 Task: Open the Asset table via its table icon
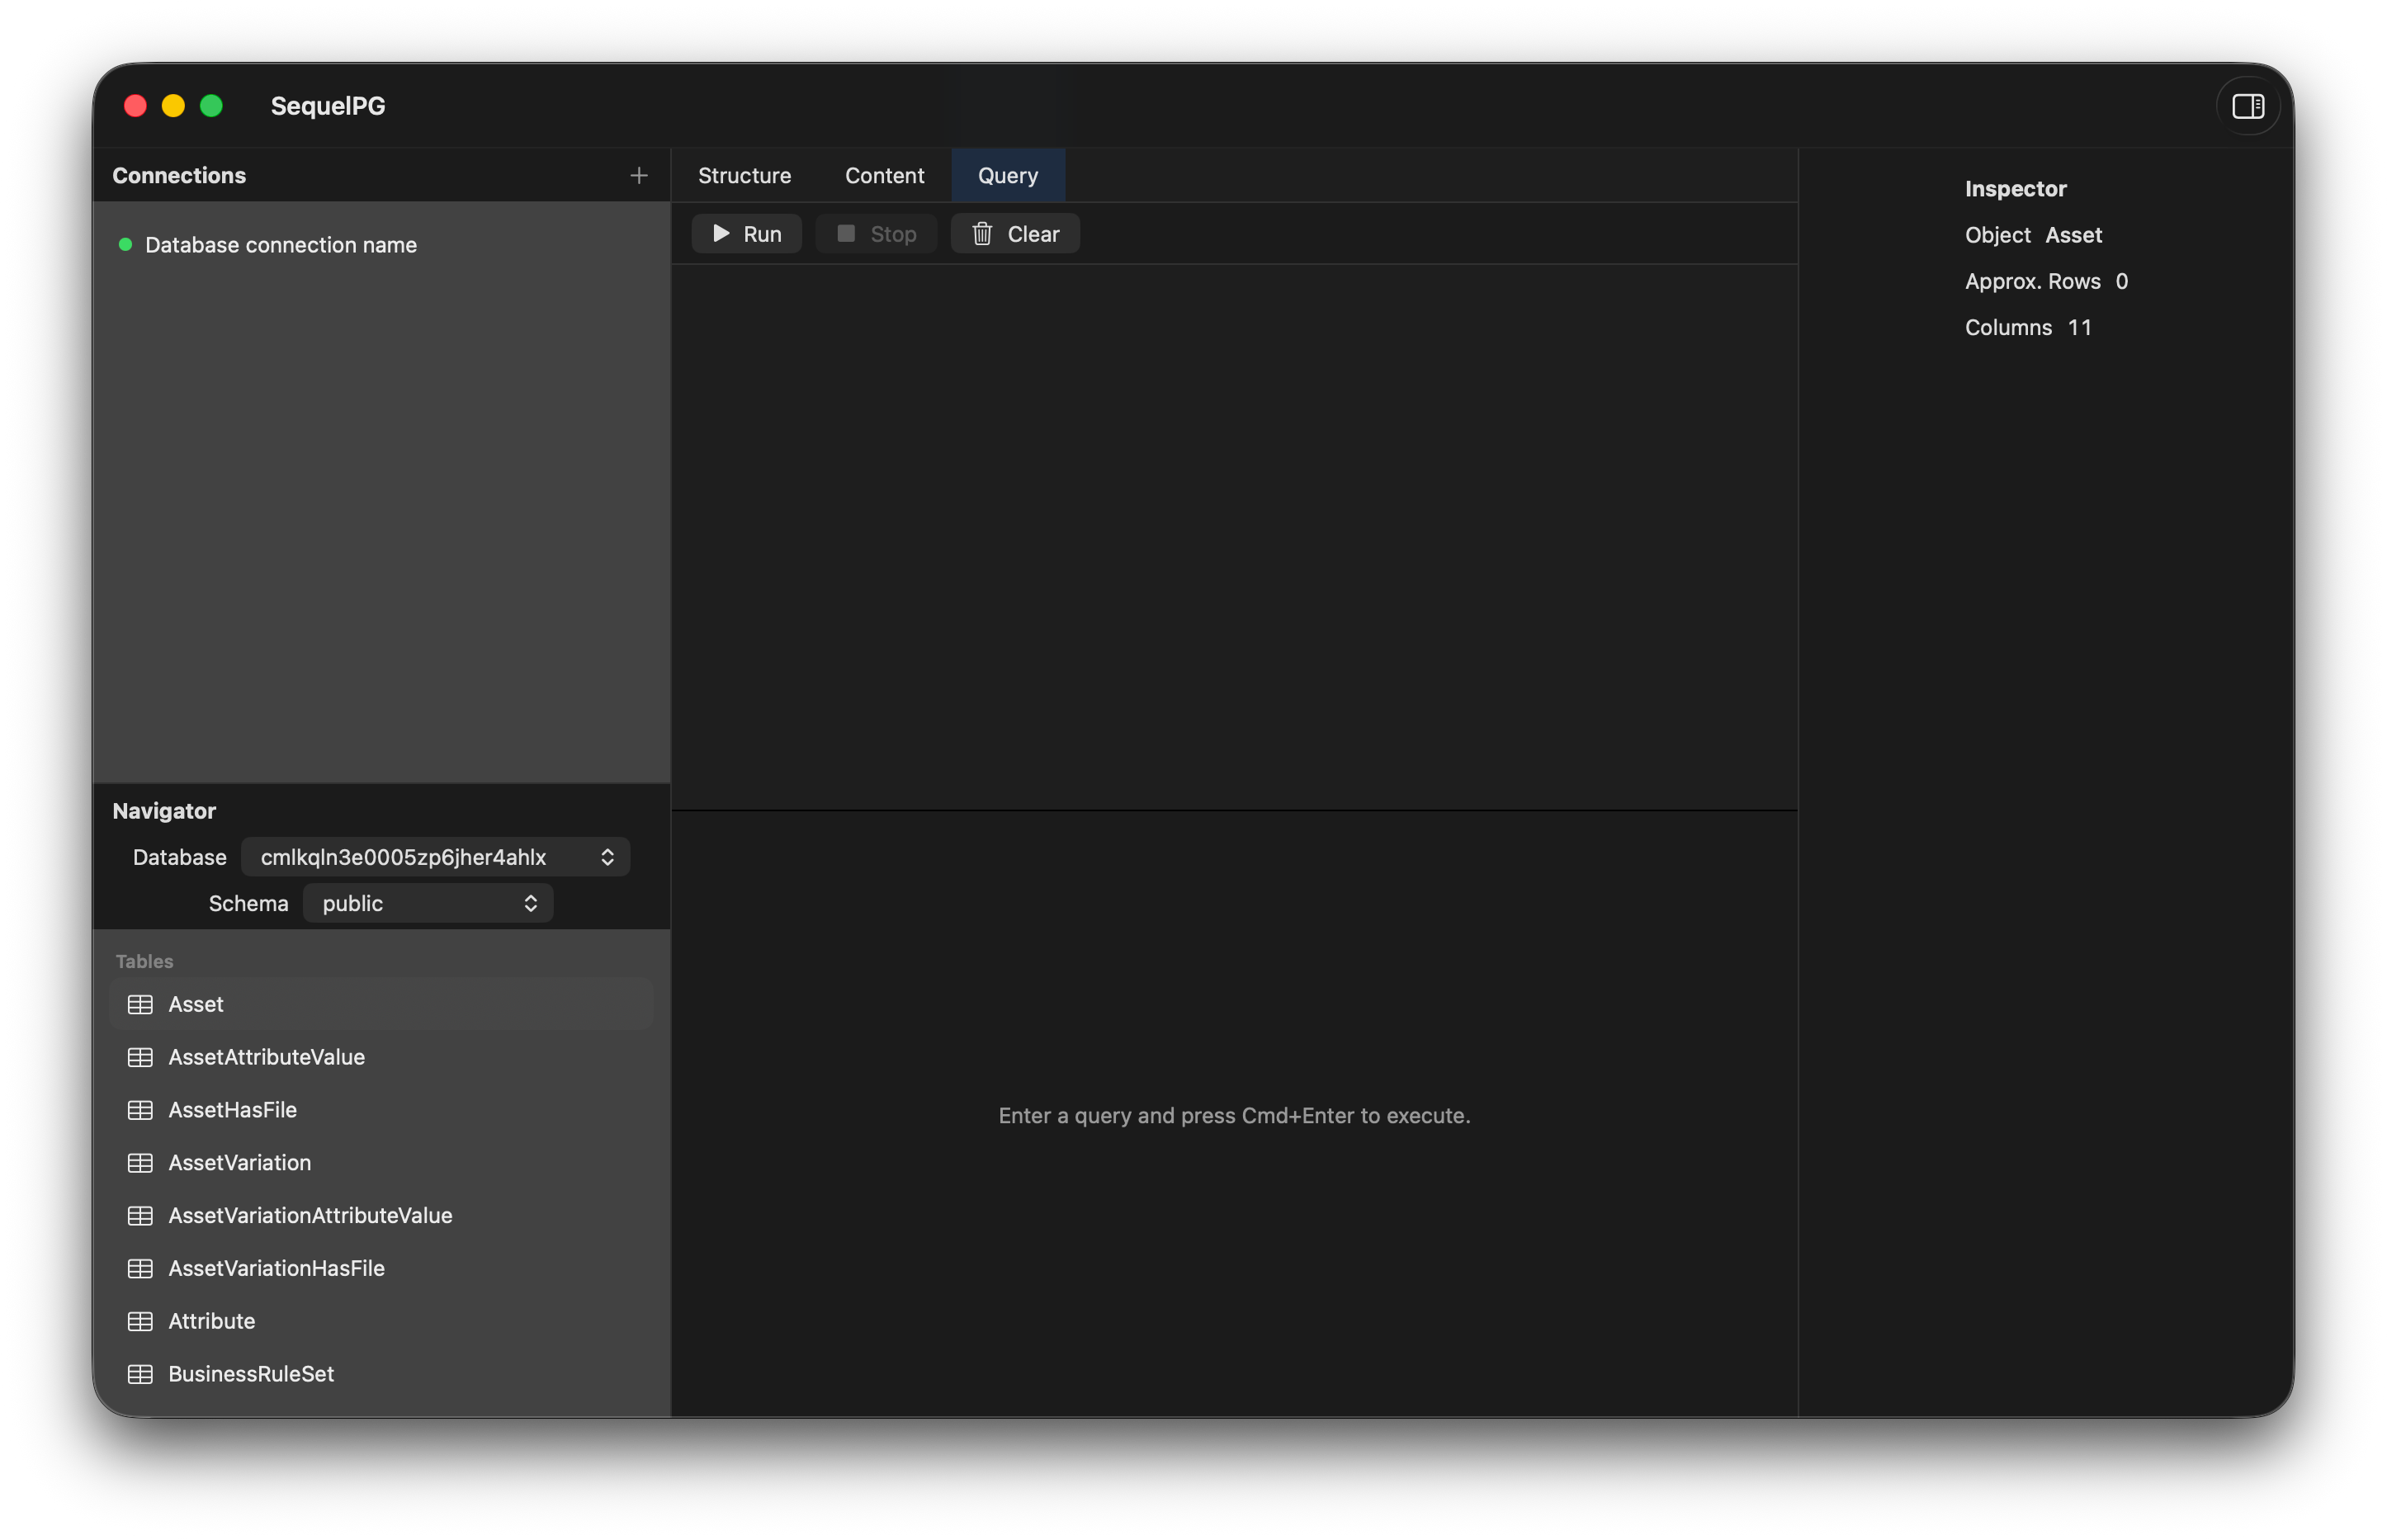point(140,1004)
